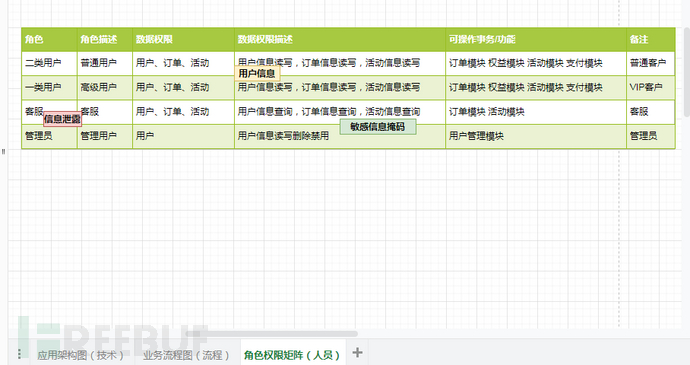Select the 用户信息查询，订单信息查询 description cell
Screen dimensions: 690x365
tap(340, 112)
